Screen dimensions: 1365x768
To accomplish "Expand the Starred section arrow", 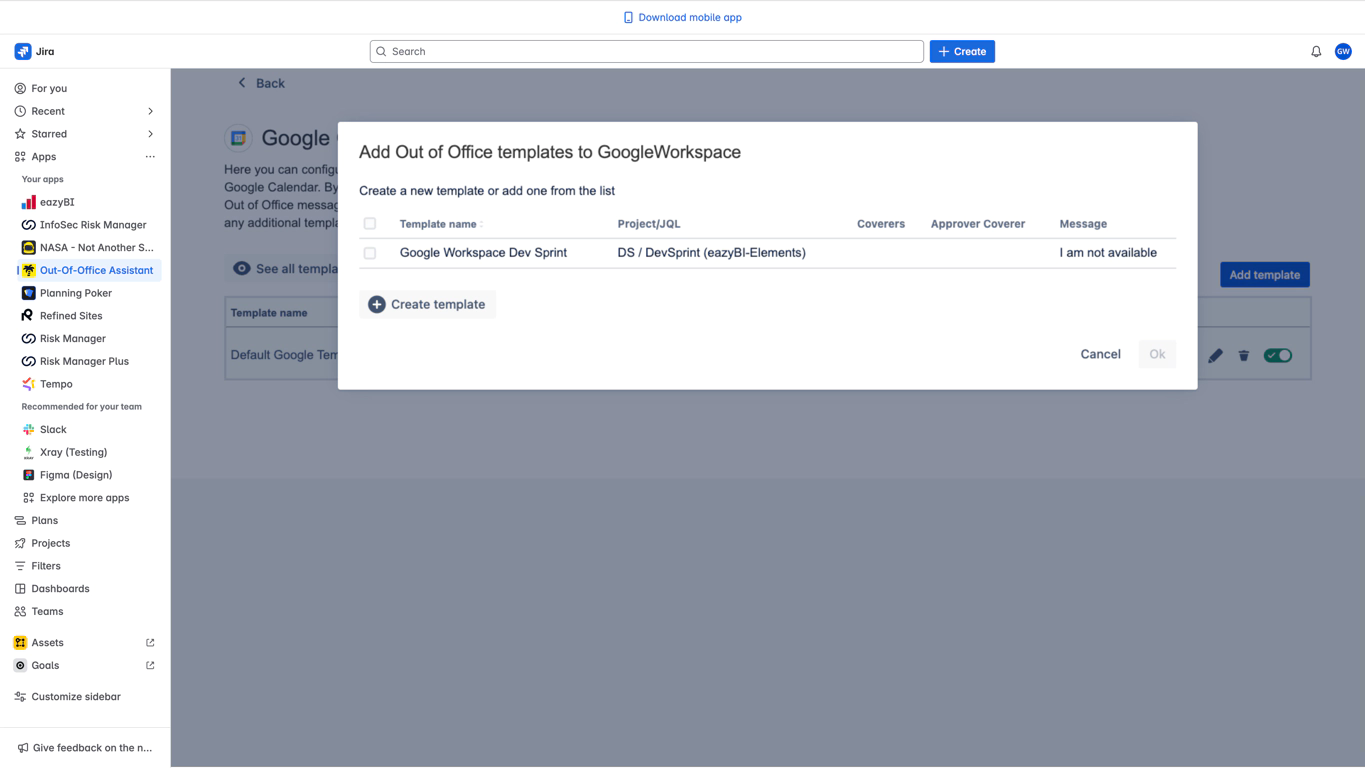I will click(151, 134).
